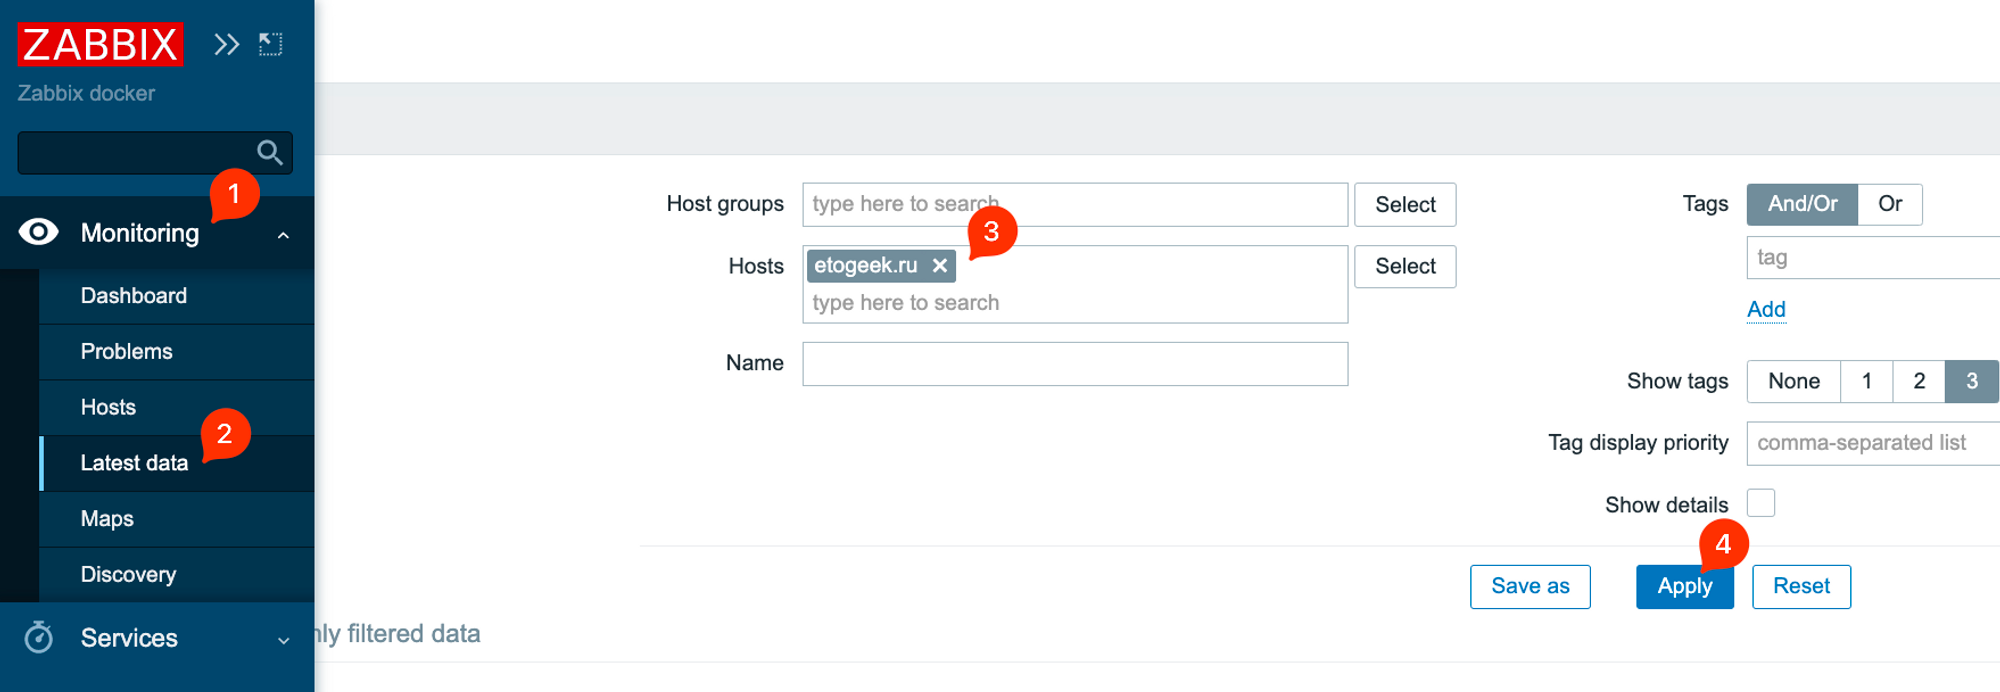The image size is (2000, 692).
Task: Select the And/Or tags option
Action: point(1801,204)
